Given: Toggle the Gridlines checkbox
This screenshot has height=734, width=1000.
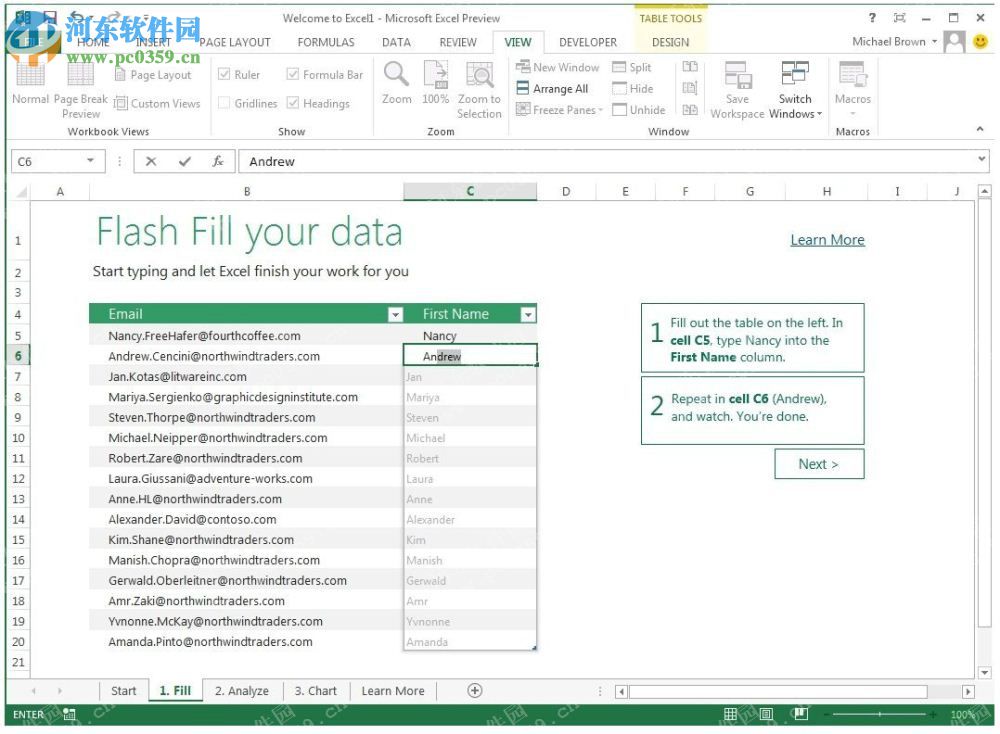Looking at the screenshot, I should click(x=224, y=103).
